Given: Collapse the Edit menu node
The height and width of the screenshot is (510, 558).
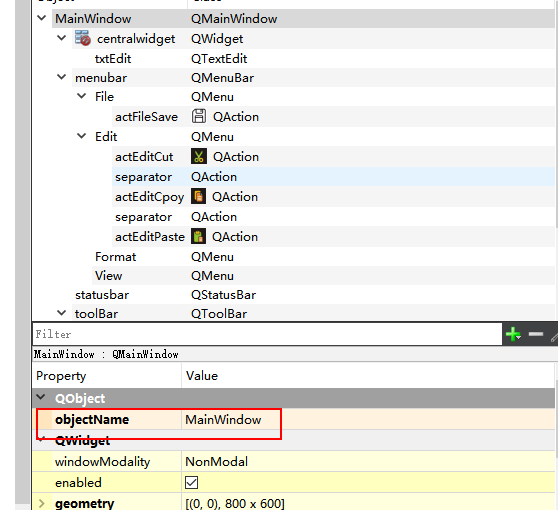Looking at the screenshot, I should (x=81, y=136).
